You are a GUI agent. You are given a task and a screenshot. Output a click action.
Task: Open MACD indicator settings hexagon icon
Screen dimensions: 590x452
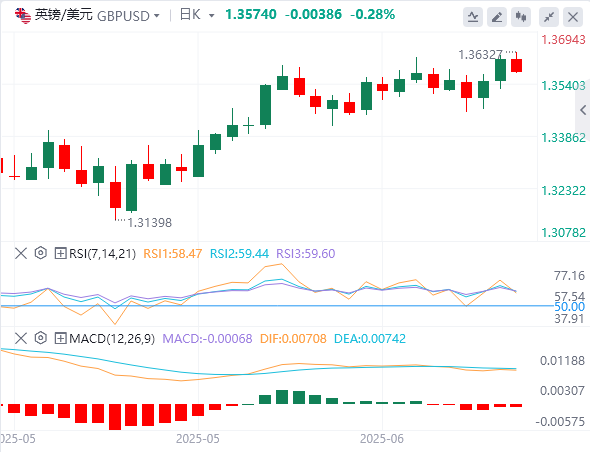tap(41, 338)
